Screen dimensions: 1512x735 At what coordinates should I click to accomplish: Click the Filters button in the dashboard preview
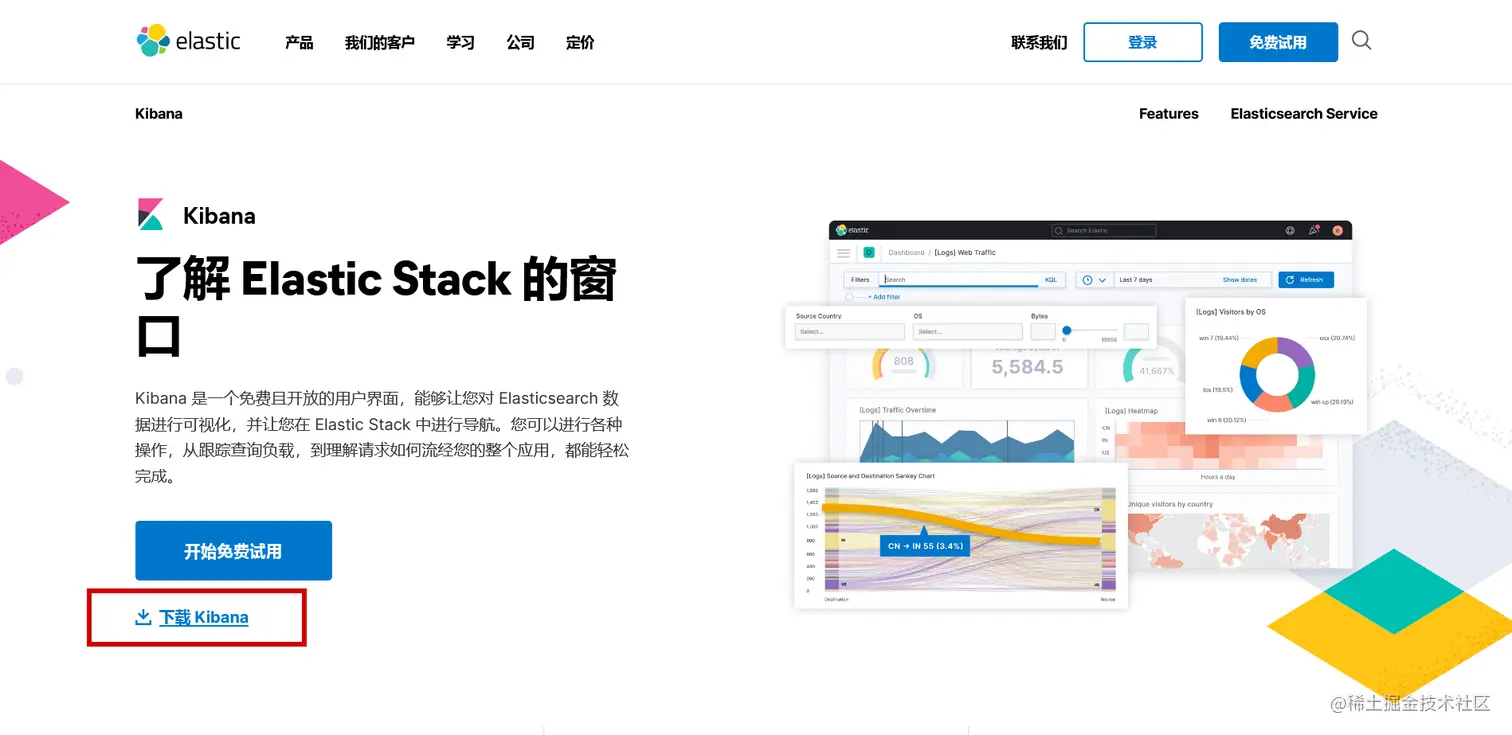(x=860, y=280)
